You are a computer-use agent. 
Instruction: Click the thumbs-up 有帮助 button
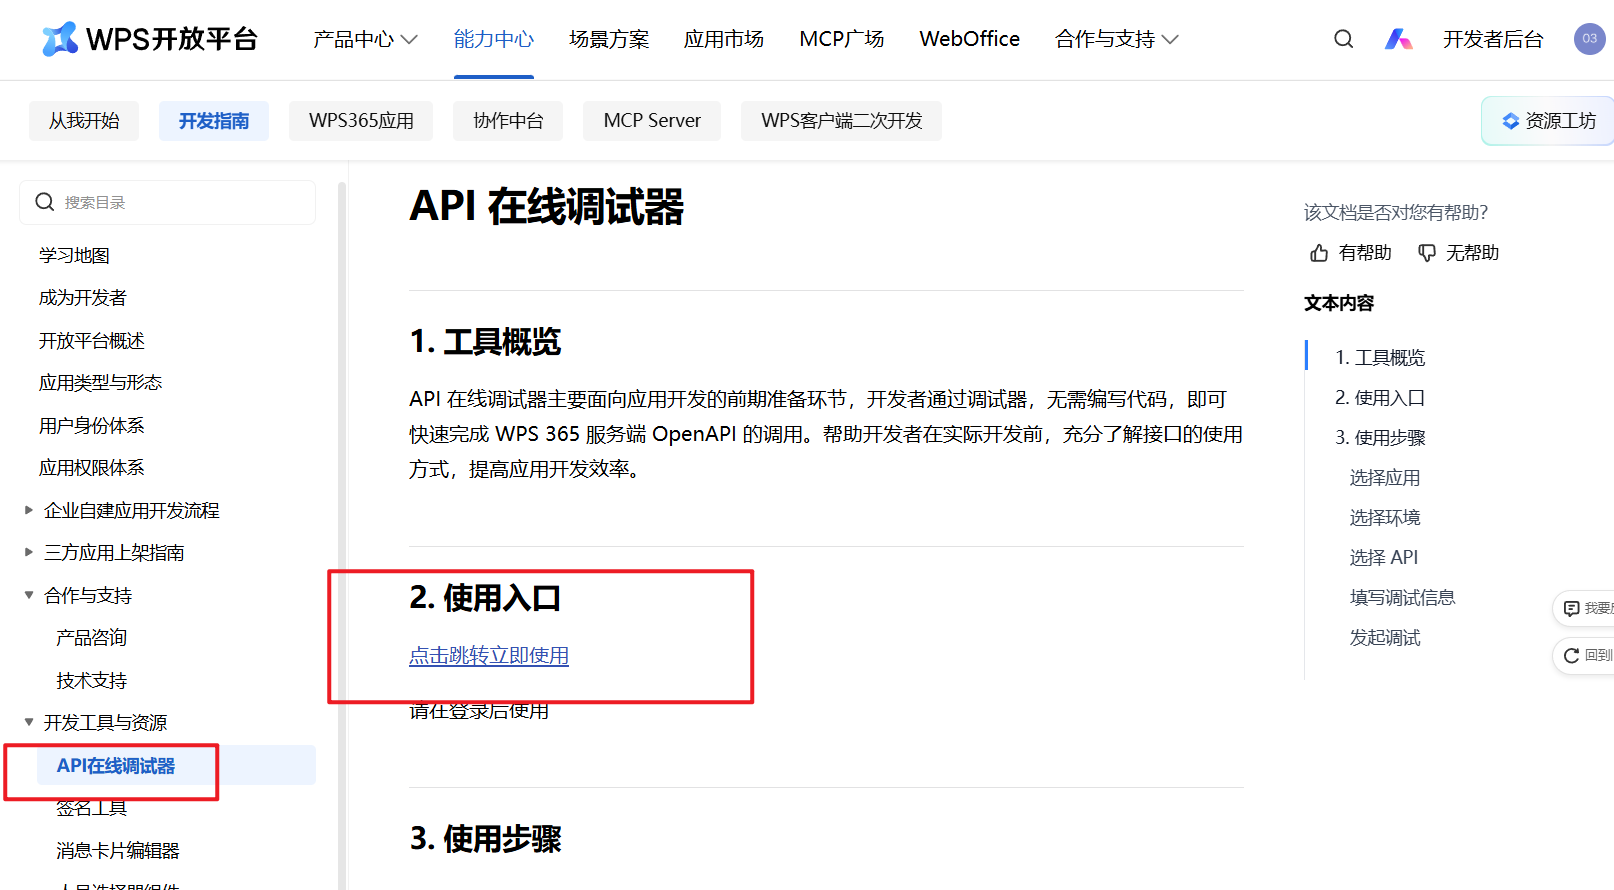pyautogui.click(x=1351, y=253)
